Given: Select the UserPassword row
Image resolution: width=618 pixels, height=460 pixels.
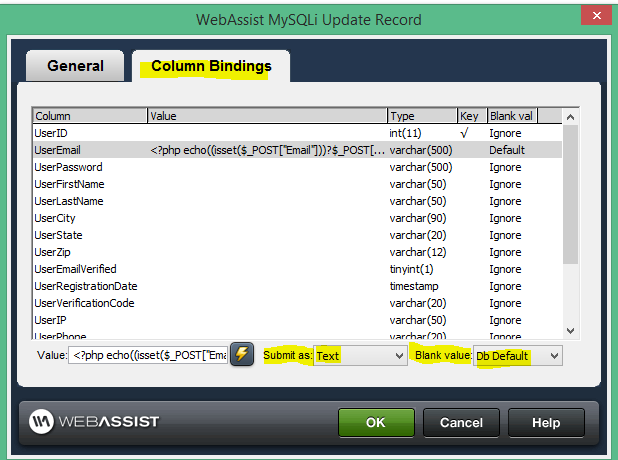Looking at the screenshot, I should (x=297, y=167).
